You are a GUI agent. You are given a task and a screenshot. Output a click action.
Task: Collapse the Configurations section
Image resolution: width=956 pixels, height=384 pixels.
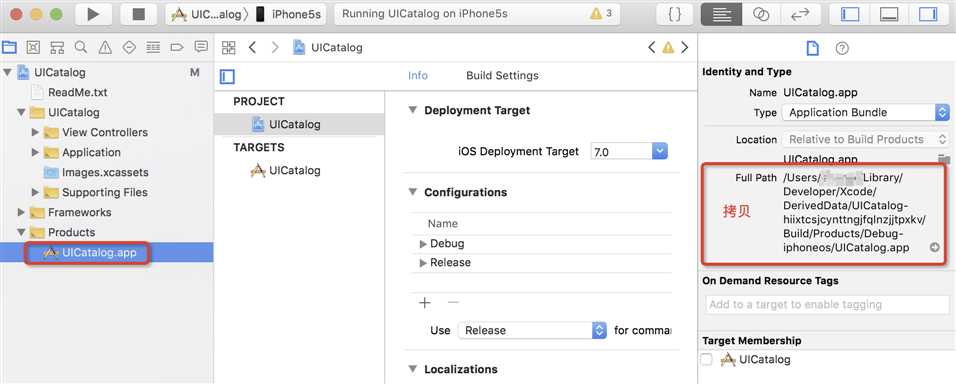[x=413, y=192]
